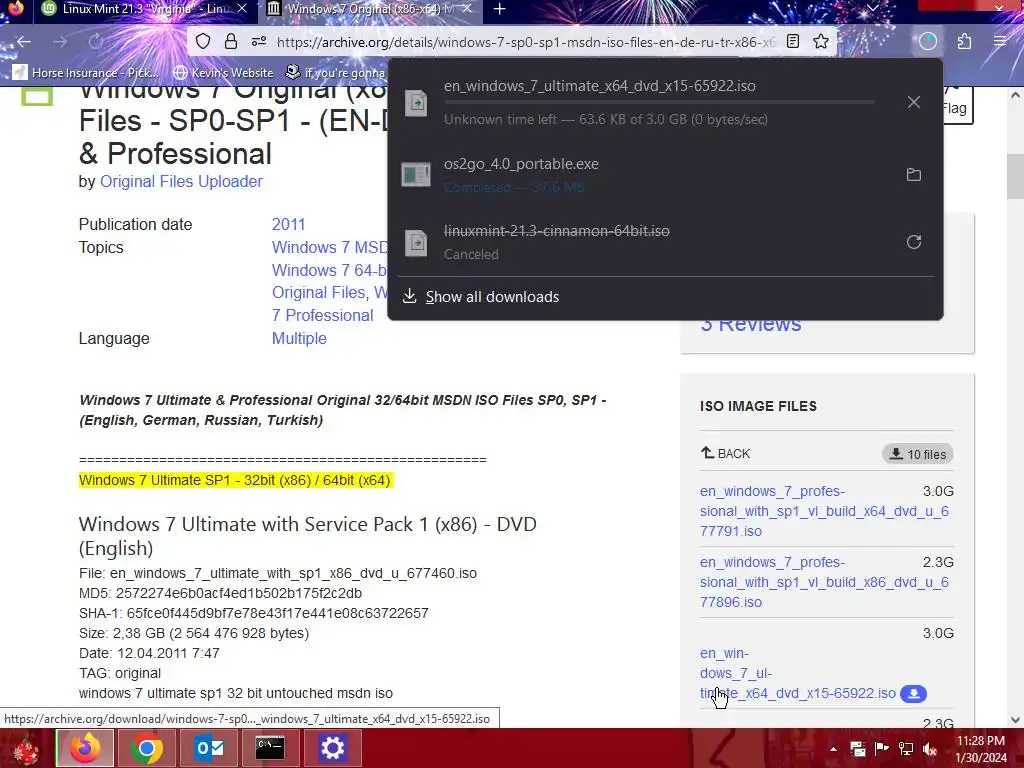Switch to the Windows 7 Original tab
Viewport: 1024px width, 768px height.
click(371, 9)
